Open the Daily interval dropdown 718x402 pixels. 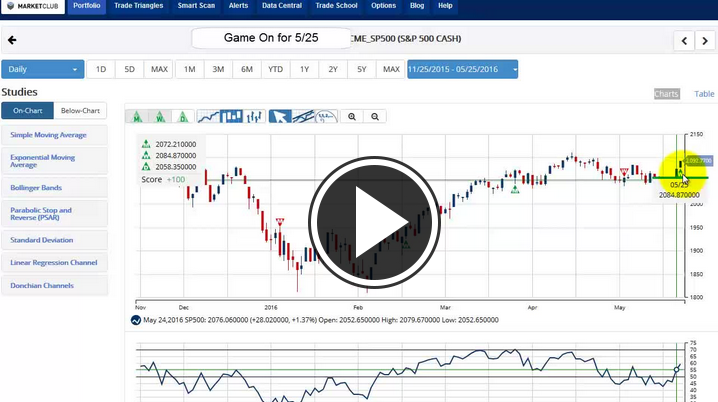tap(43, 69)
